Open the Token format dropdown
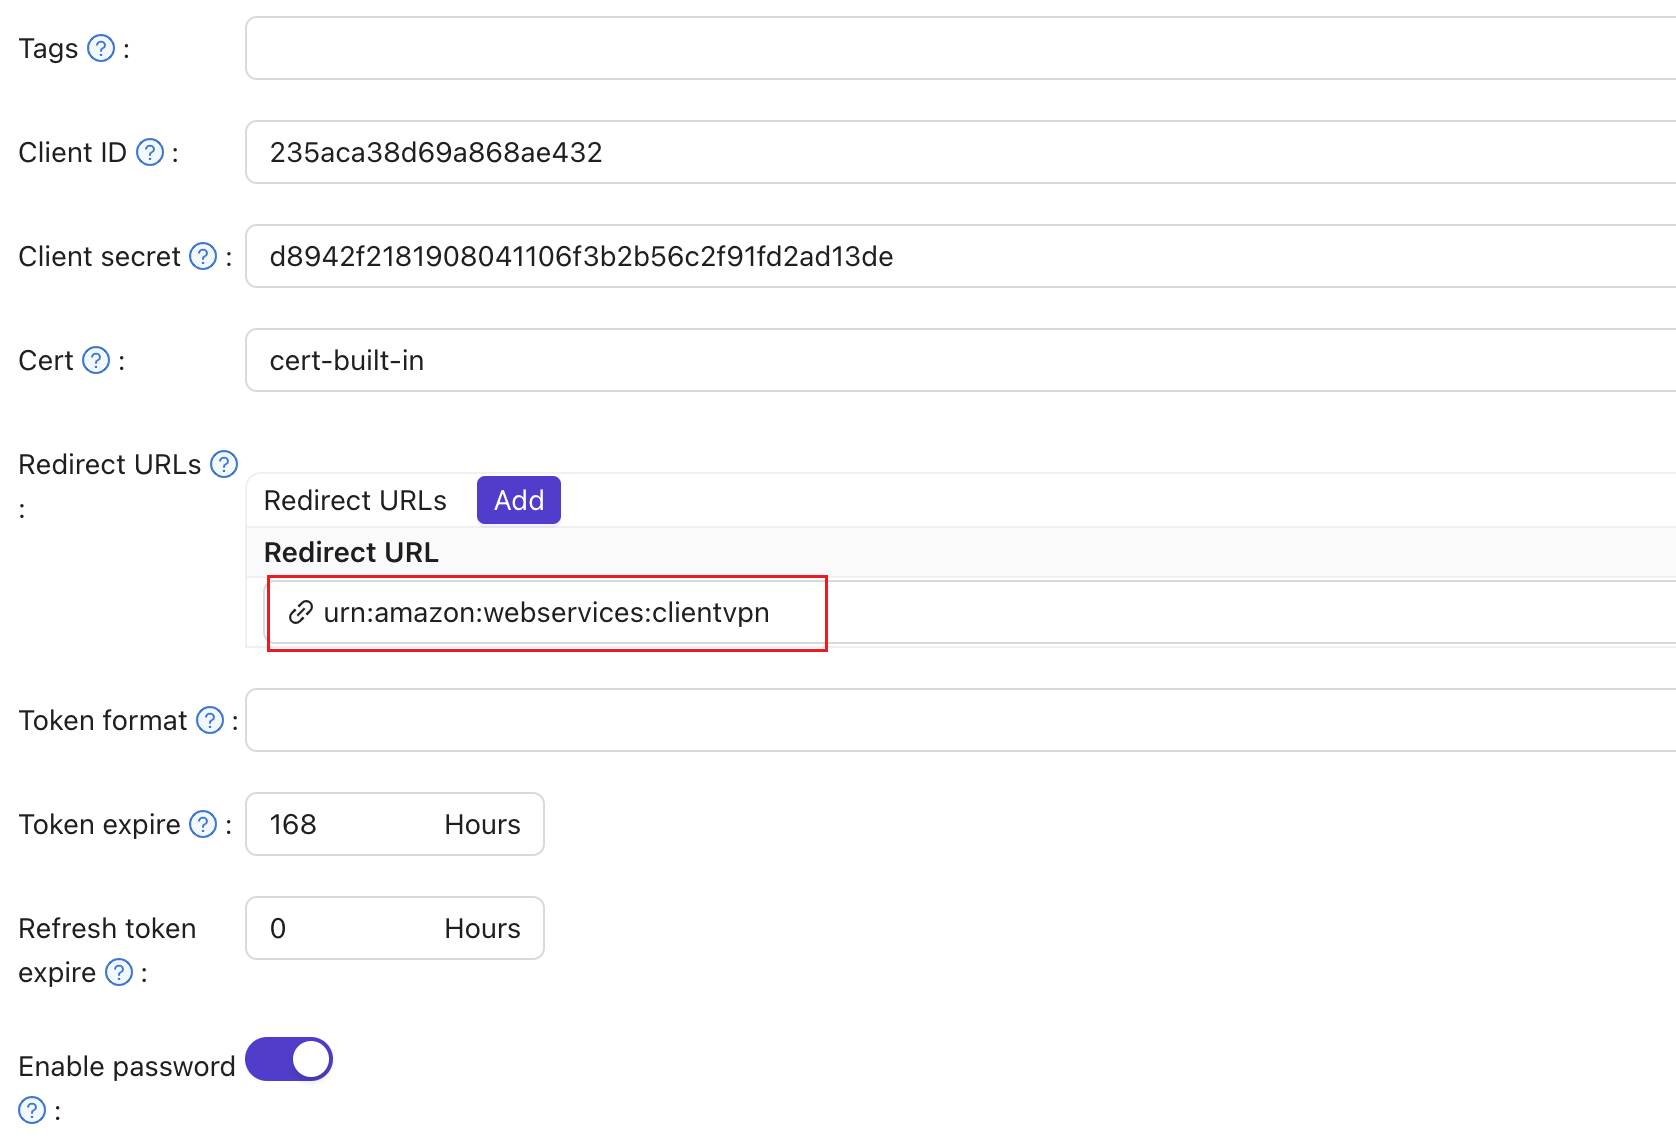 tap(960, 720)
